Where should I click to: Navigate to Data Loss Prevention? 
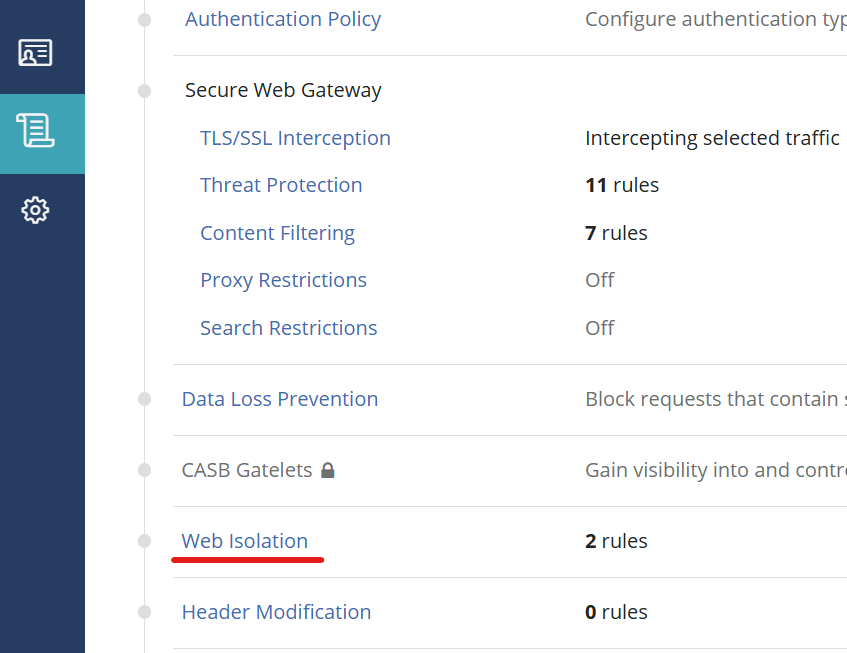tap(280, 399)
